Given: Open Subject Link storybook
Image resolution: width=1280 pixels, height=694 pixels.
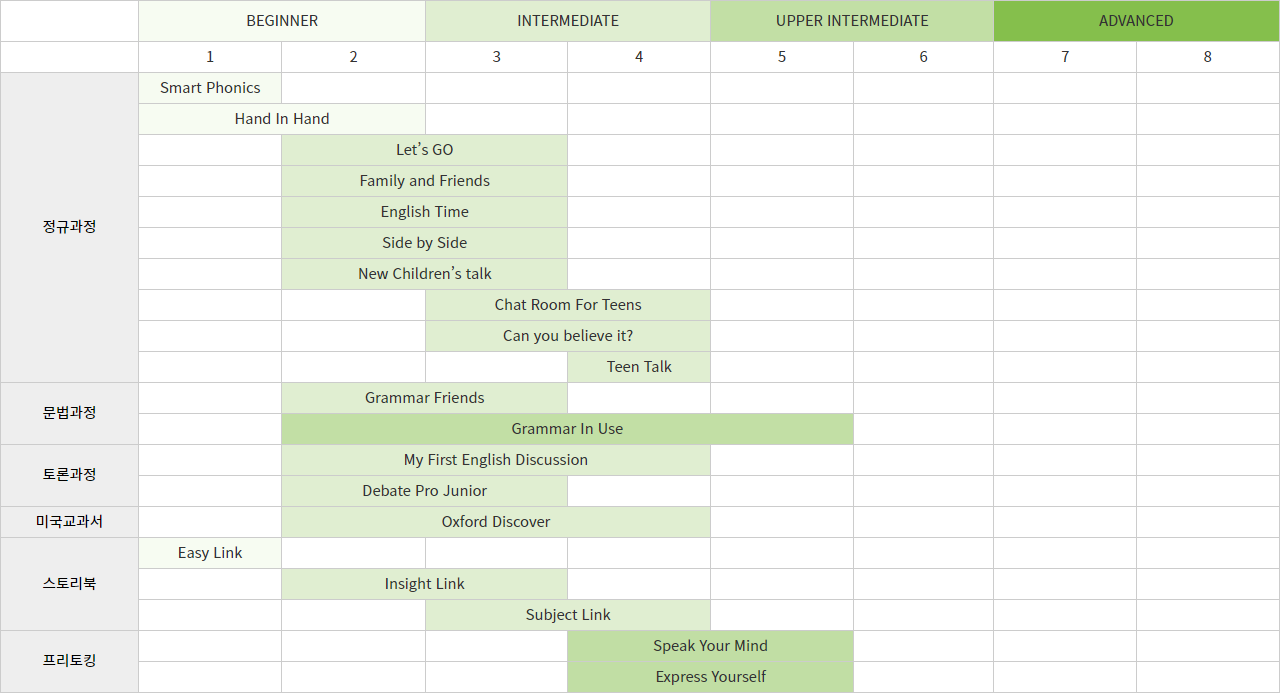Looking at the screenshot, I should tap(568, 615).
